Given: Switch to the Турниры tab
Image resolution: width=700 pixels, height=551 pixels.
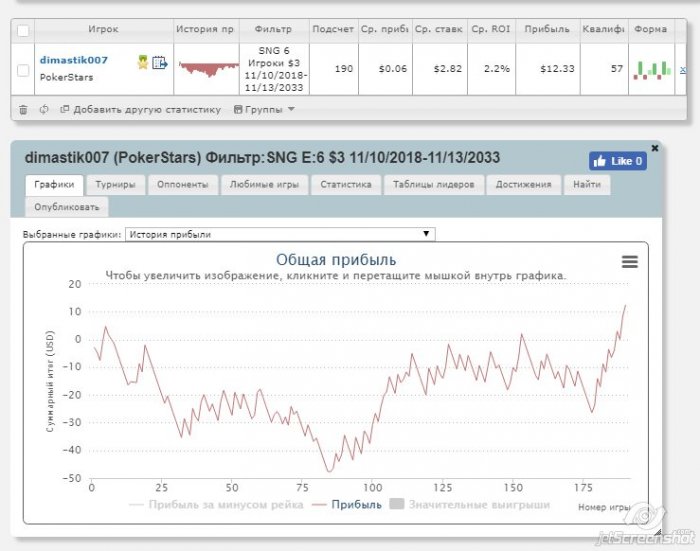Looking at the screenshot, I should [x=116, y=185].
